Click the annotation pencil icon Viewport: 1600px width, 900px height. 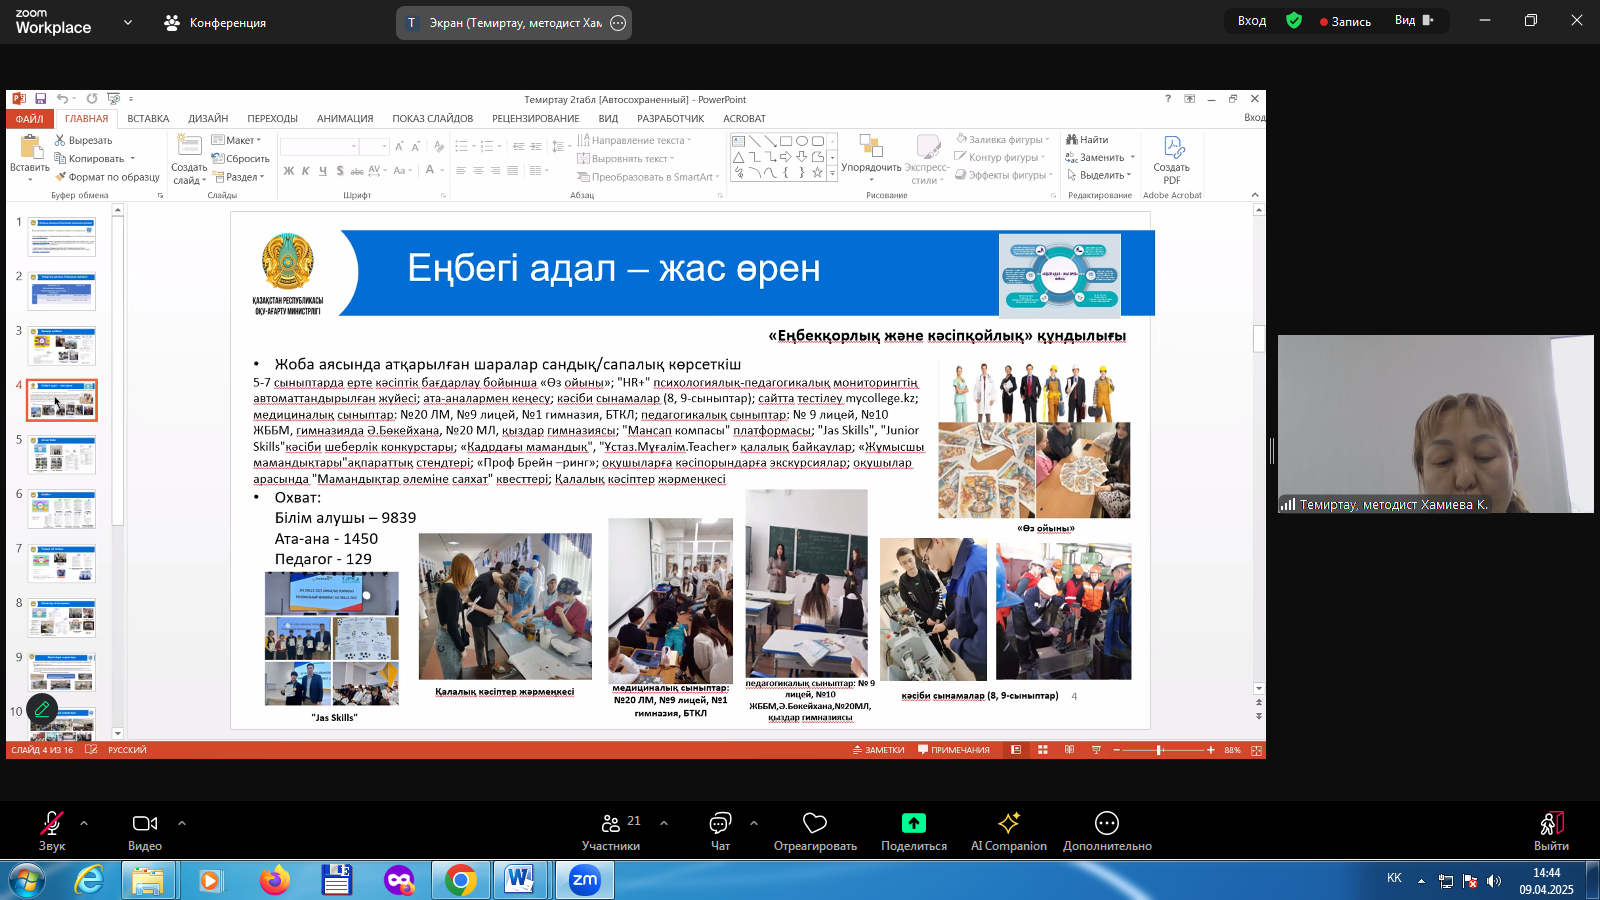point(42,709)
